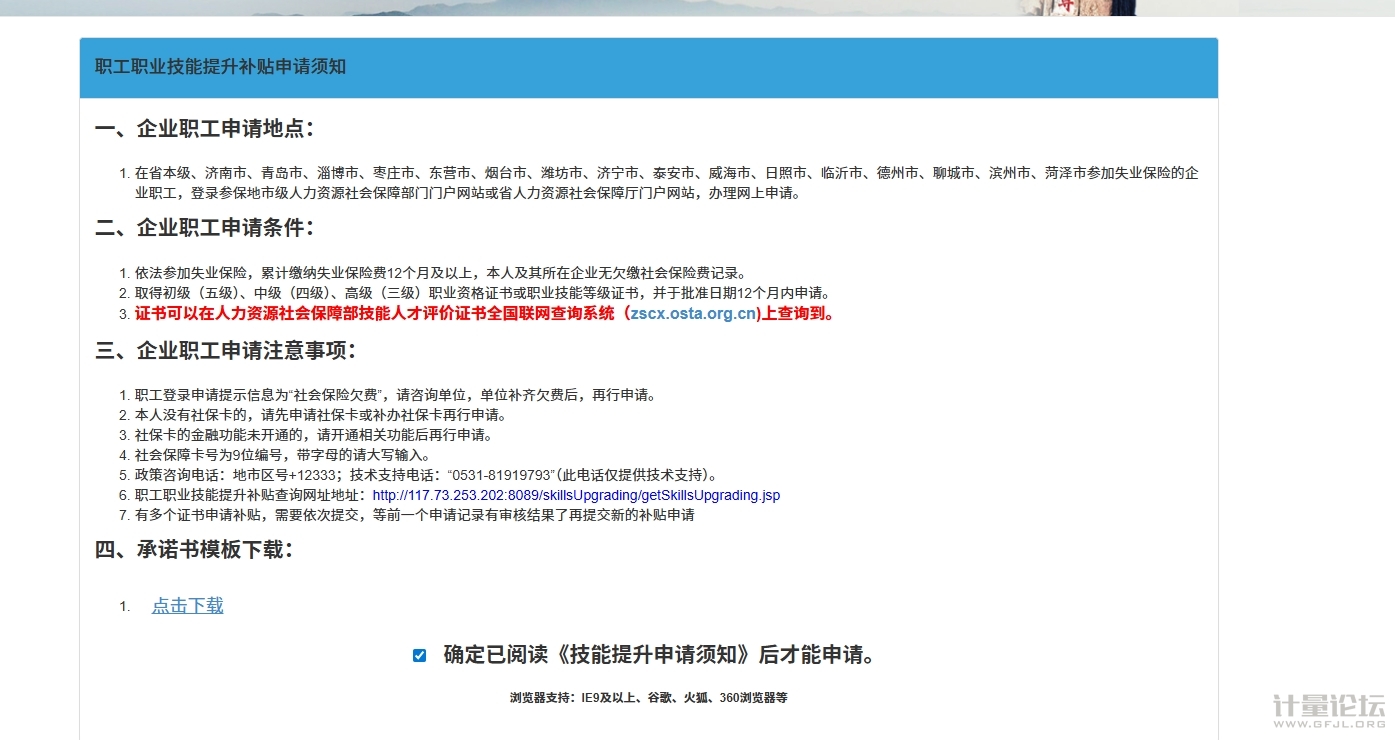Click the 政策咨询电话 phone number line

[425, 475]
